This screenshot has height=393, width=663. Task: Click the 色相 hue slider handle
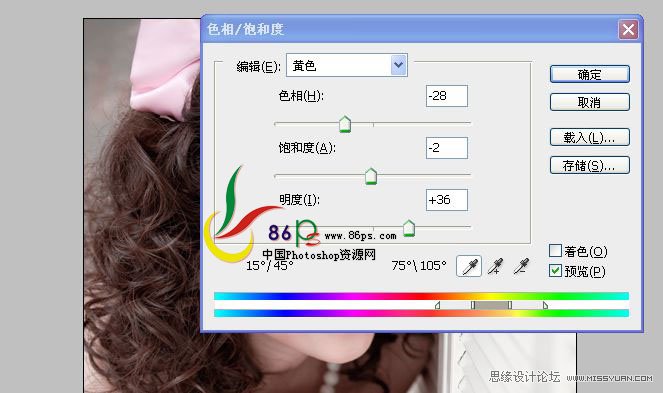345,124
